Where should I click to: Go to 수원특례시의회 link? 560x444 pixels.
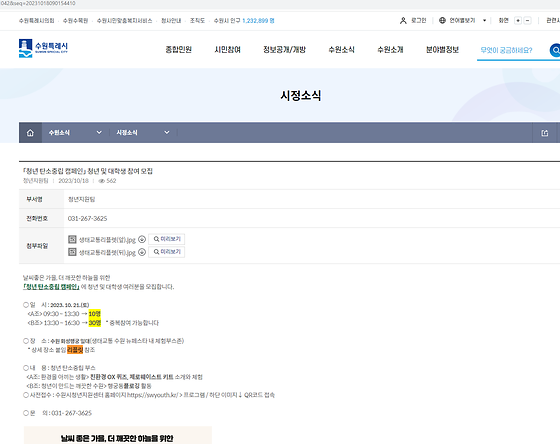[36, 21]
